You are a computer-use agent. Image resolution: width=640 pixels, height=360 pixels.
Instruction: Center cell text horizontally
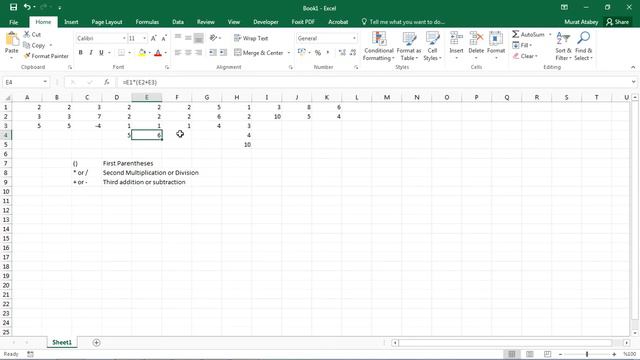[188, 53]
